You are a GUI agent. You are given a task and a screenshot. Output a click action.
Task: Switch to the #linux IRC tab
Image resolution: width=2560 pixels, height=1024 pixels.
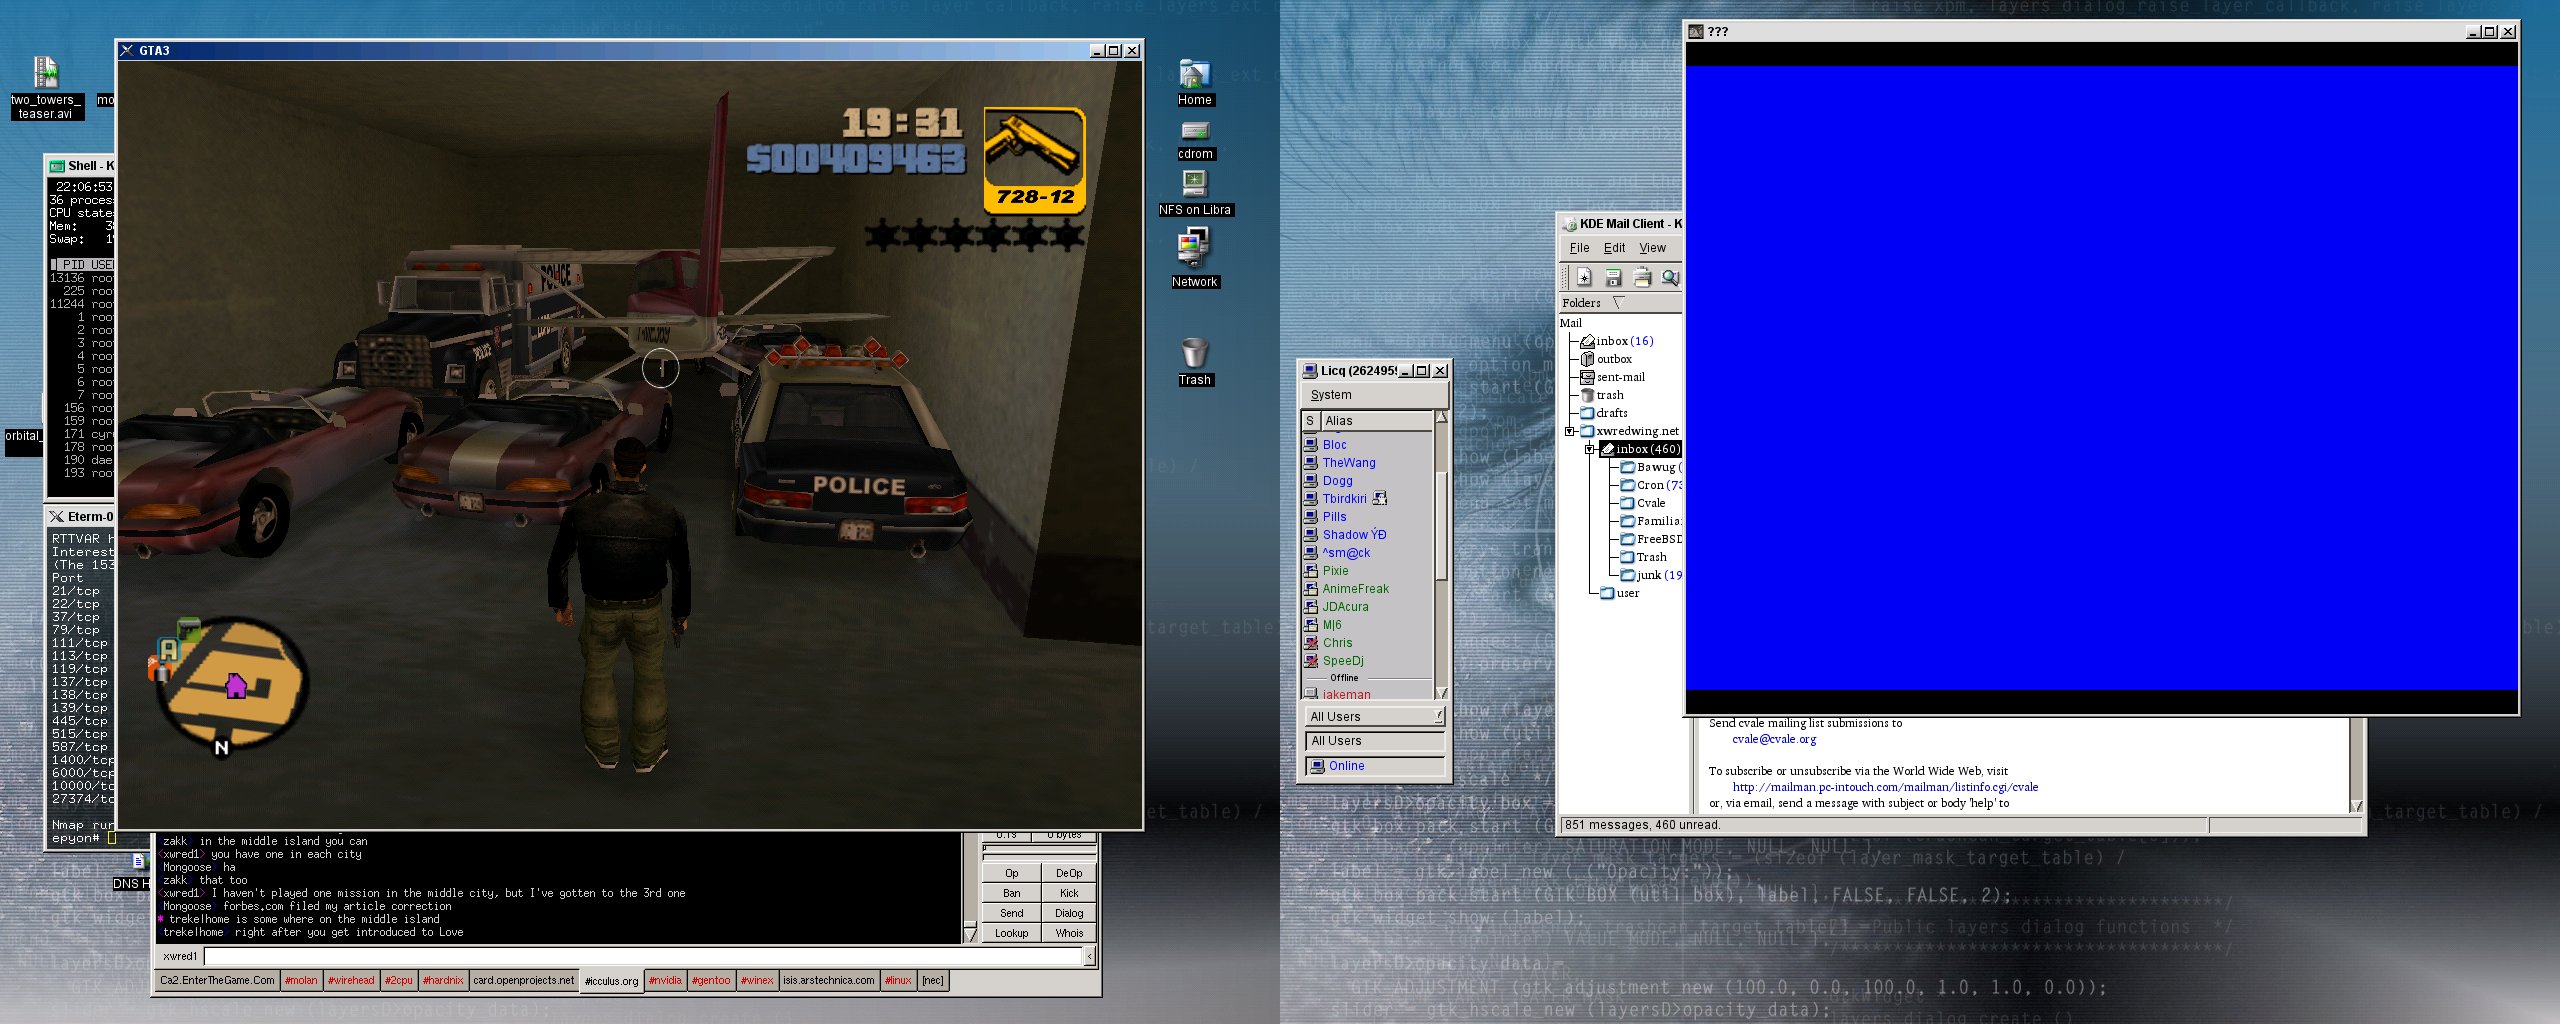tap(898, 980)
